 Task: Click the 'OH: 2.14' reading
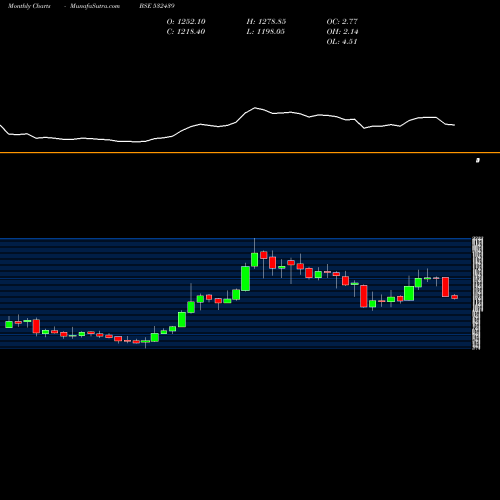342,32
